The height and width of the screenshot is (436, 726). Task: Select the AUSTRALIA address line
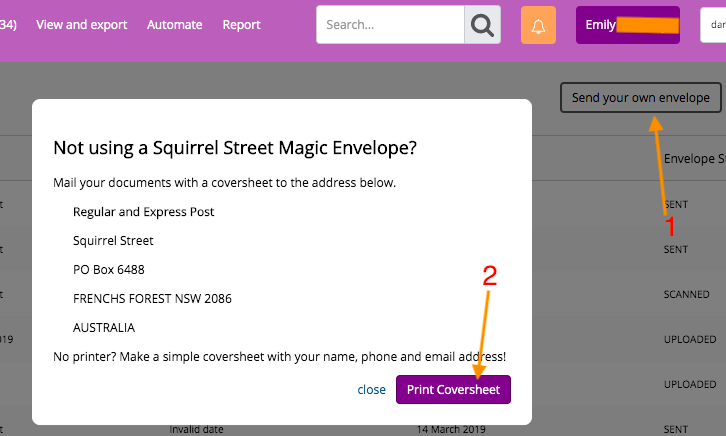point(104,328)
